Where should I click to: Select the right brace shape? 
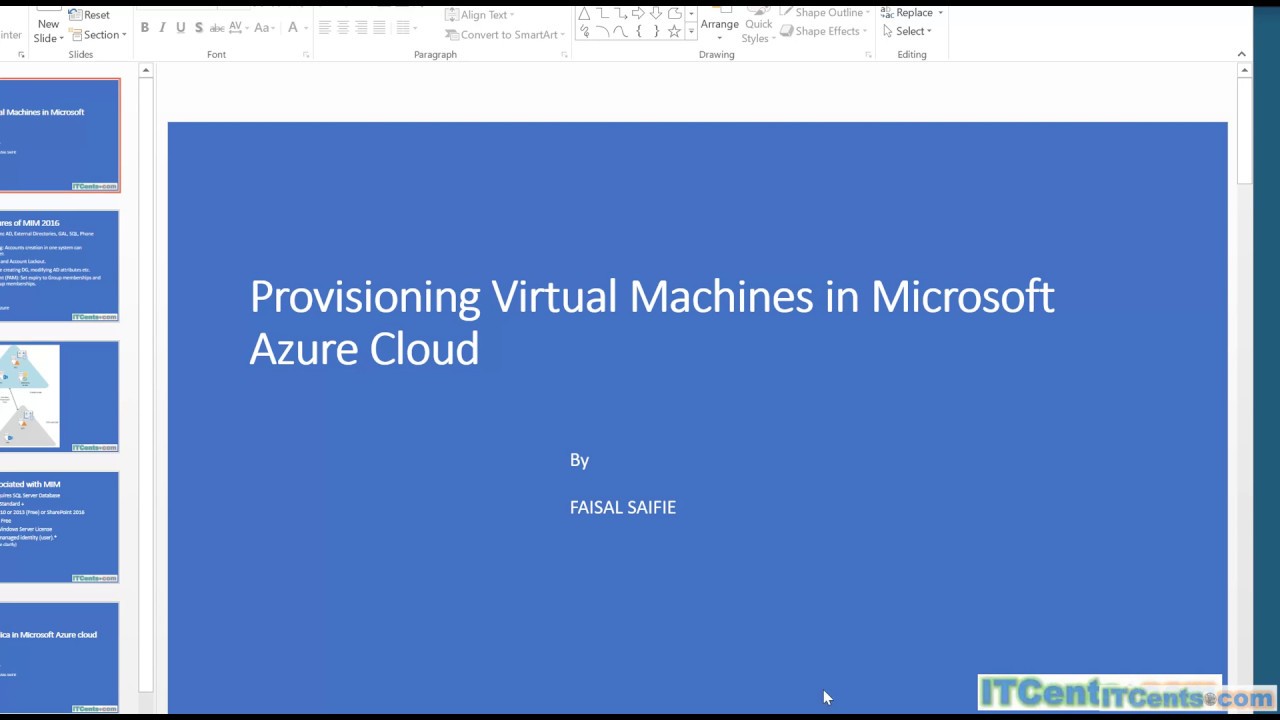(656, 31)
